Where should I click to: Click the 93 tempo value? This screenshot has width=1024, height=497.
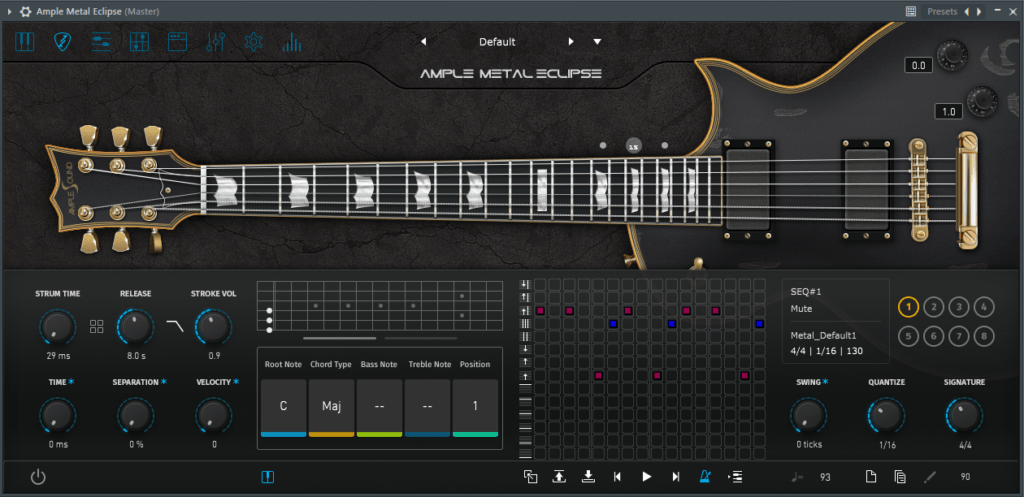[825, 477]
